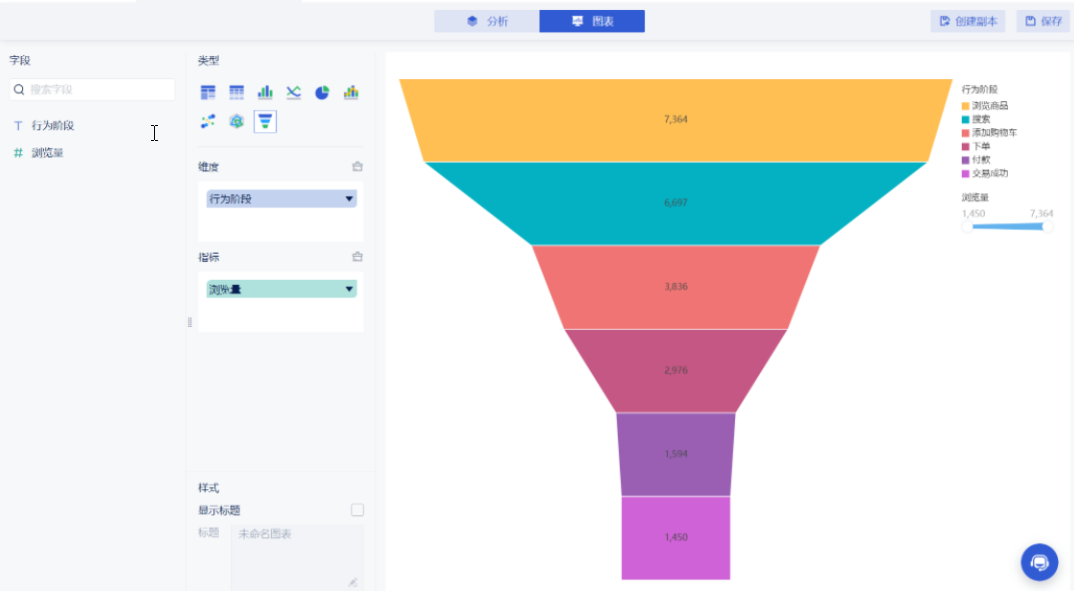Open the 行为阶段 dimension dropdown arrow
1074x591 pixels.
coord(349,199)
